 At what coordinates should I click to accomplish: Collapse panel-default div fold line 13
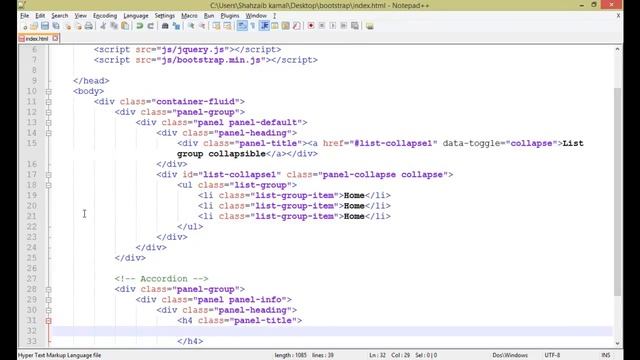49,123
